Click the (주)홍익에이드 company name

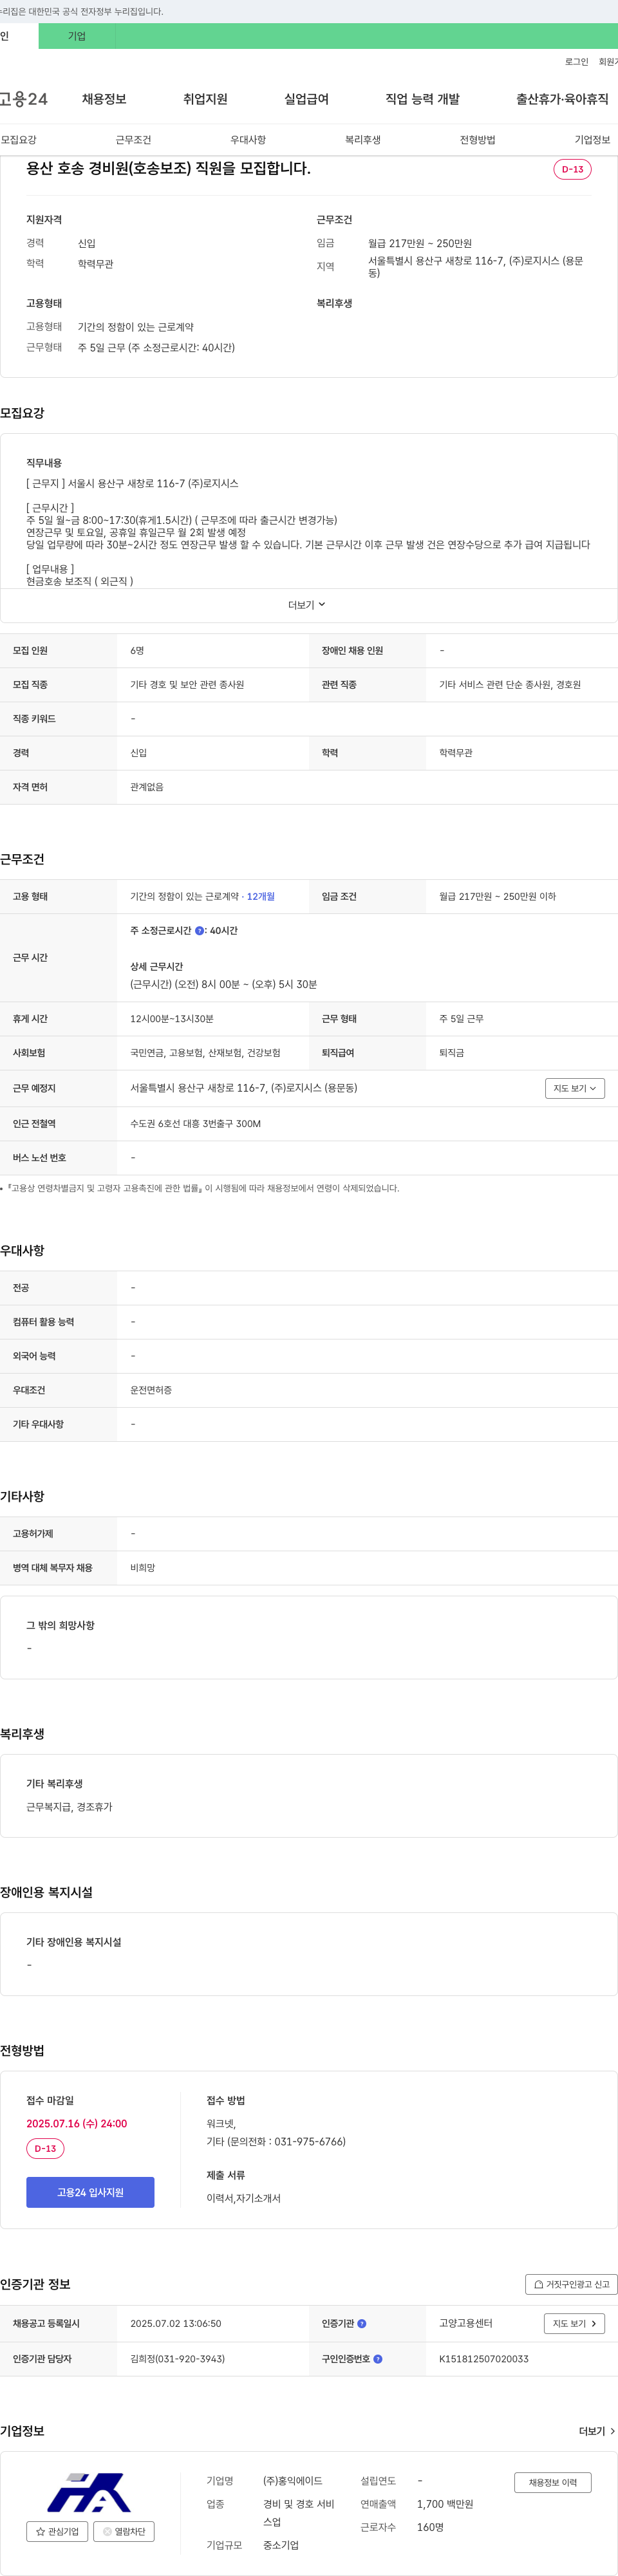[293, 2481]
